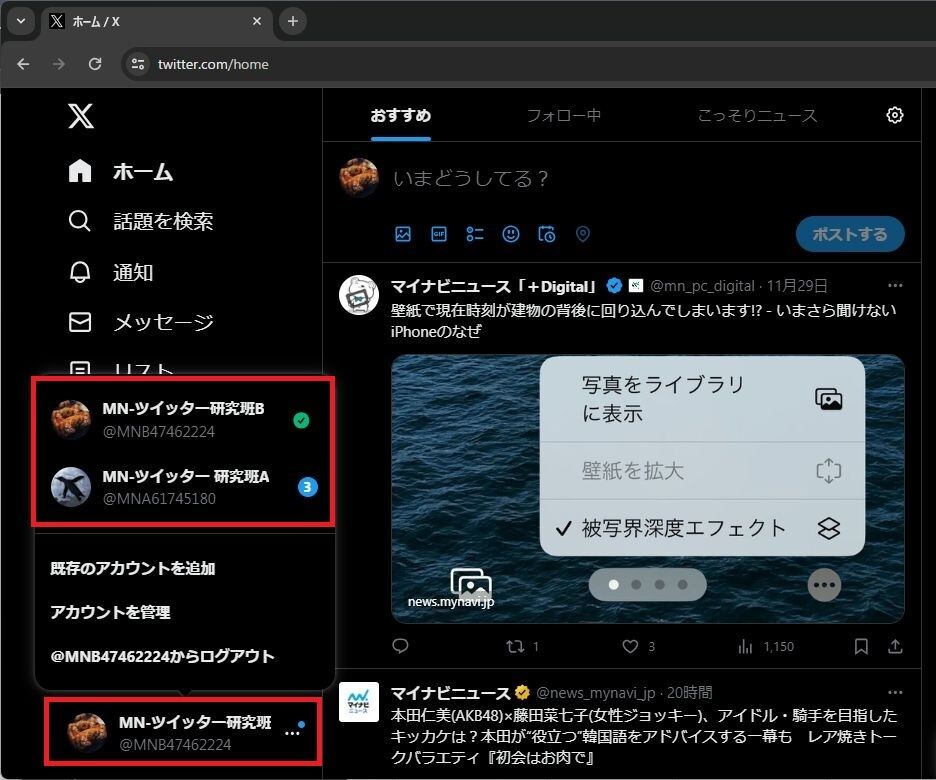Open マイナビニュース +Digital profile avatar
Screen dimensions: 936x780
tap(359, 295)
